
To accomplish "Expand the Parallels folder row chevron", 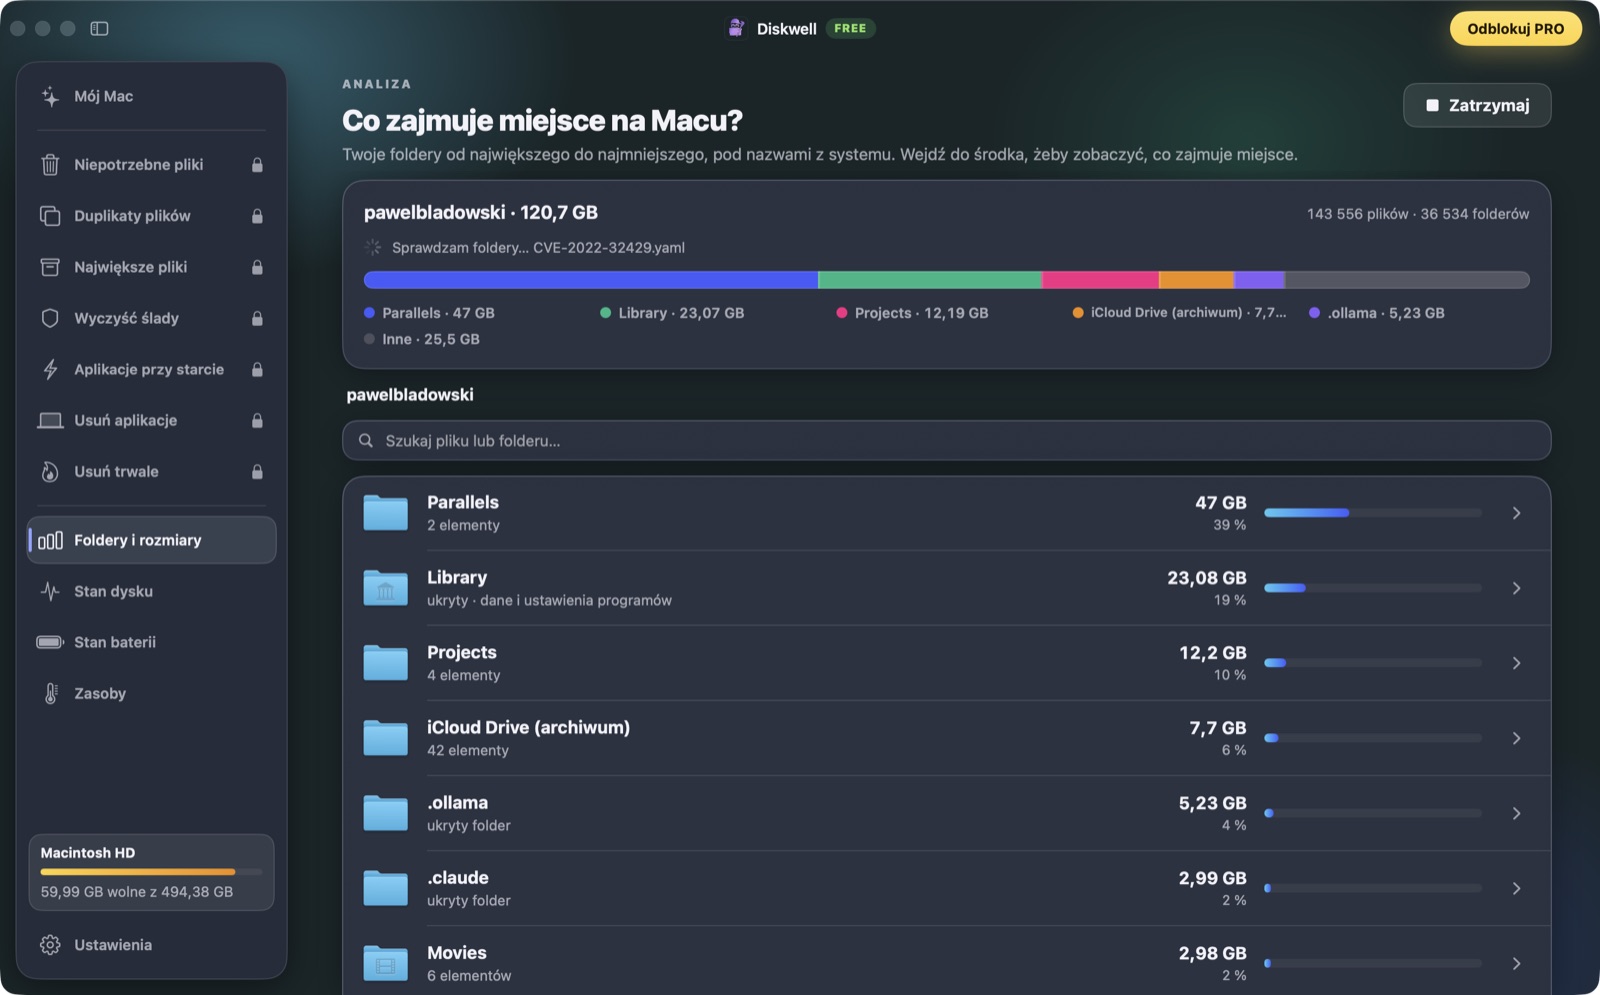I will click(1516, 513).
